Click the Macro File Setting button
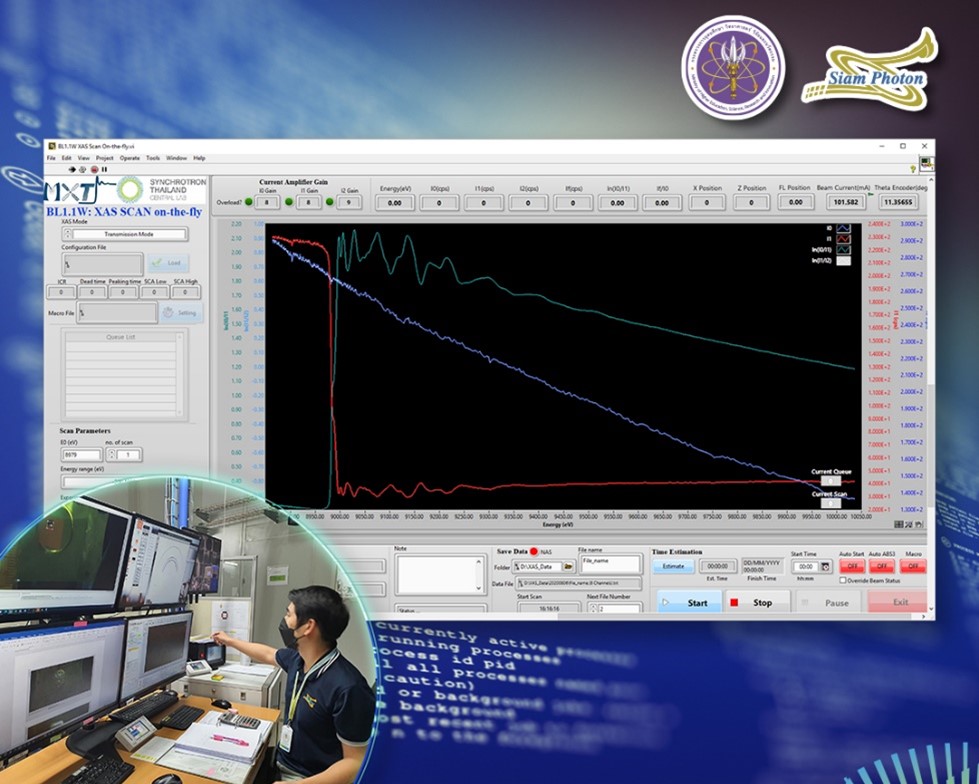 (x=181, y=313)
